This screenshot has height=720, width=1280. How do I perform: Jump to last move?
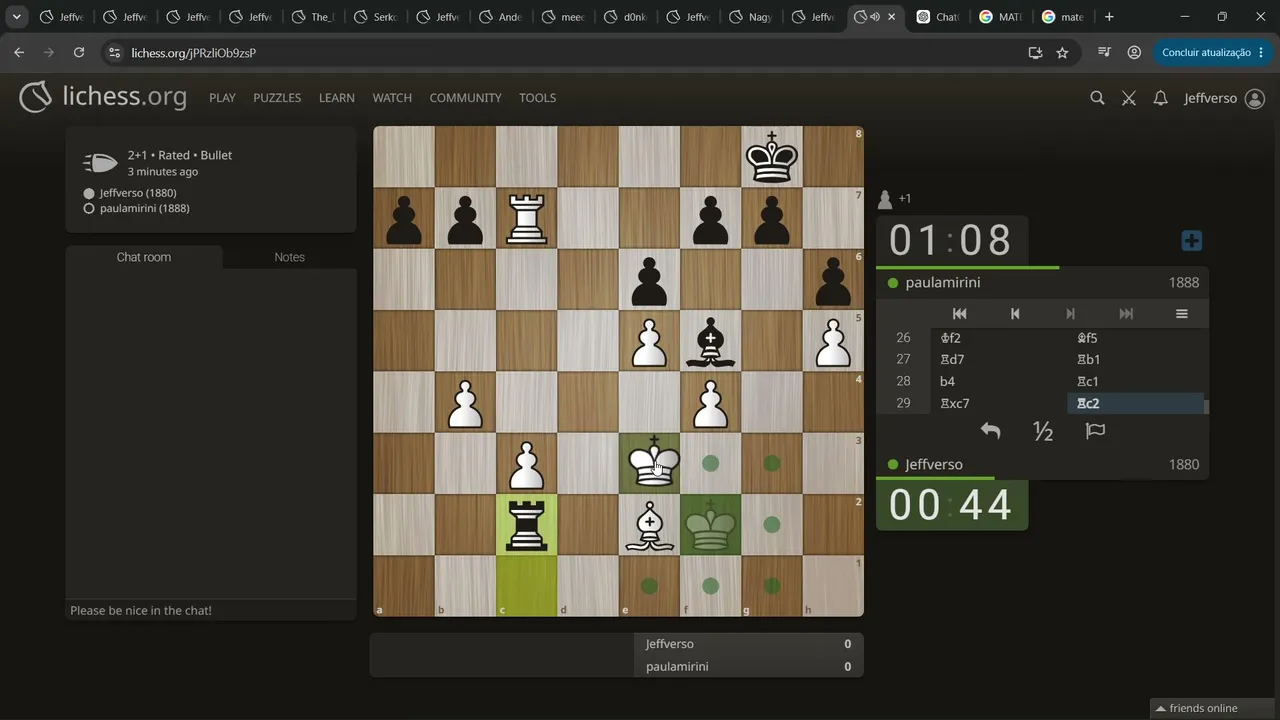click(x=1126, y=314)
